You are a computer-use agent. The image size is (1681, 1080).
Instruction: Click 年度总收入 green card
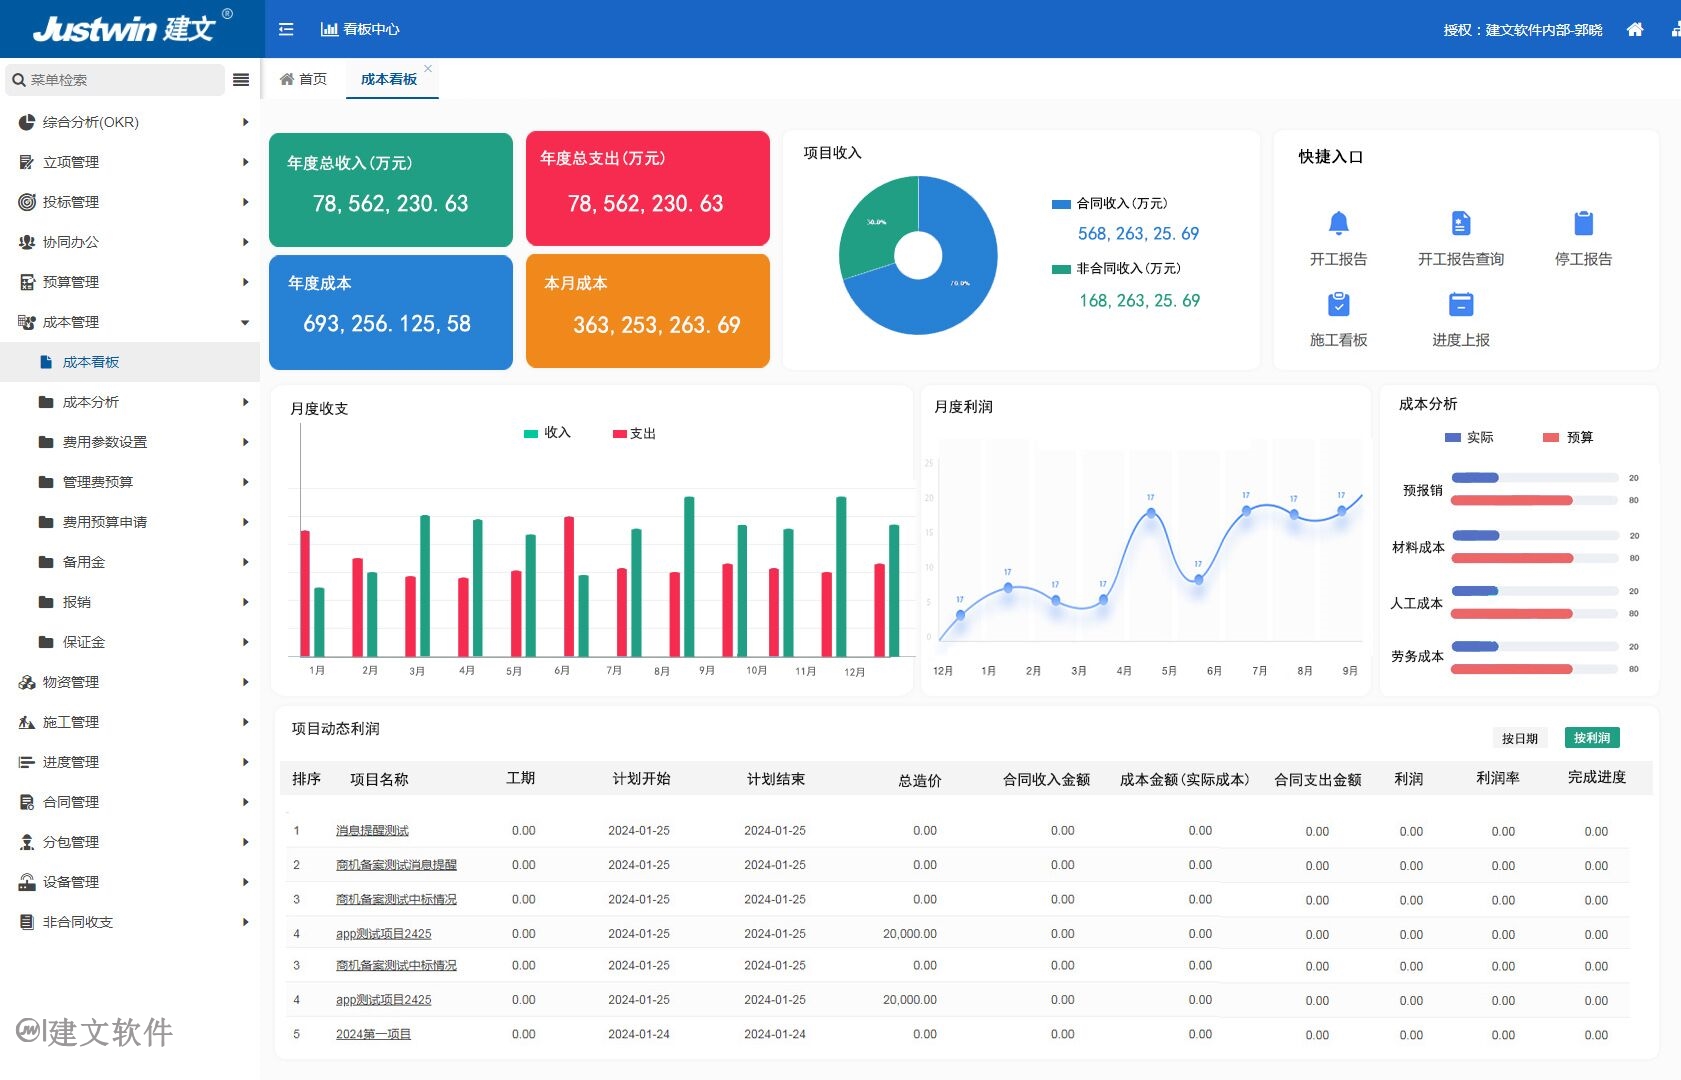tap(391, 190)
